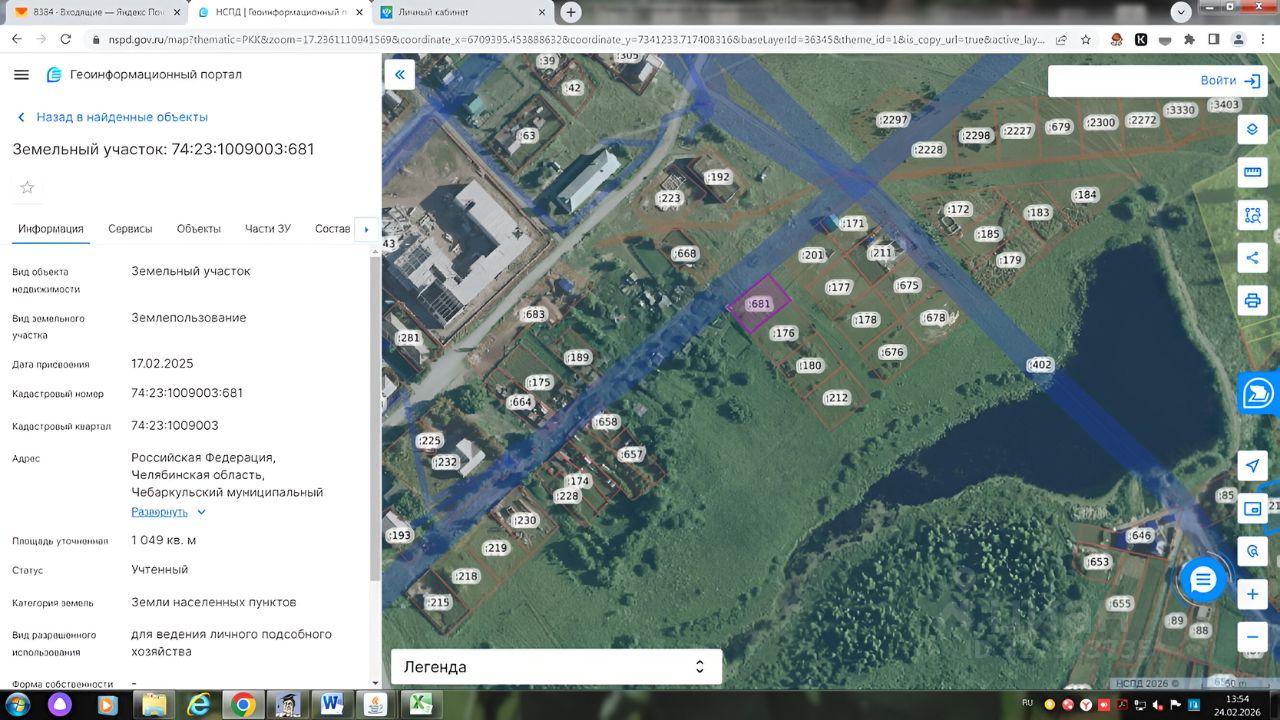The image size is (1280, 720).
Task: Open the blue side widget tab
Action: point(1258,394)
